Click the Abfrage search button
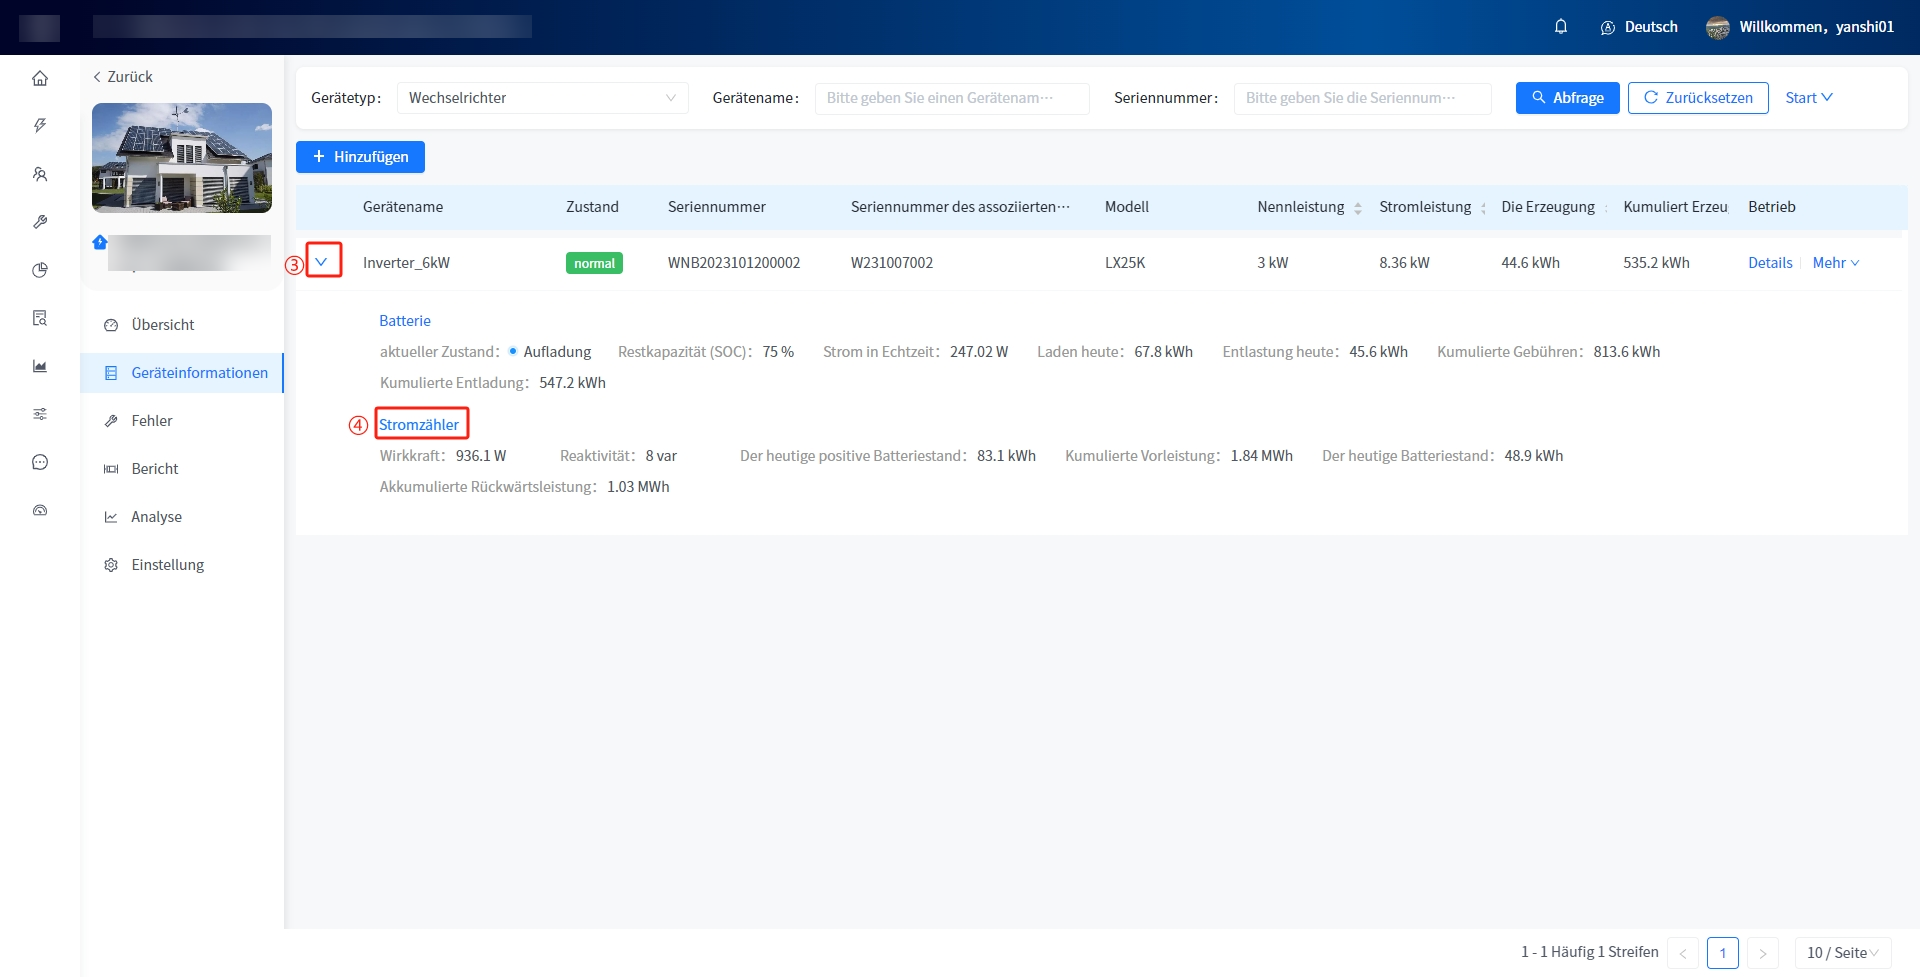This screenshot has width=1920, height=977. tap(1567, 98)
